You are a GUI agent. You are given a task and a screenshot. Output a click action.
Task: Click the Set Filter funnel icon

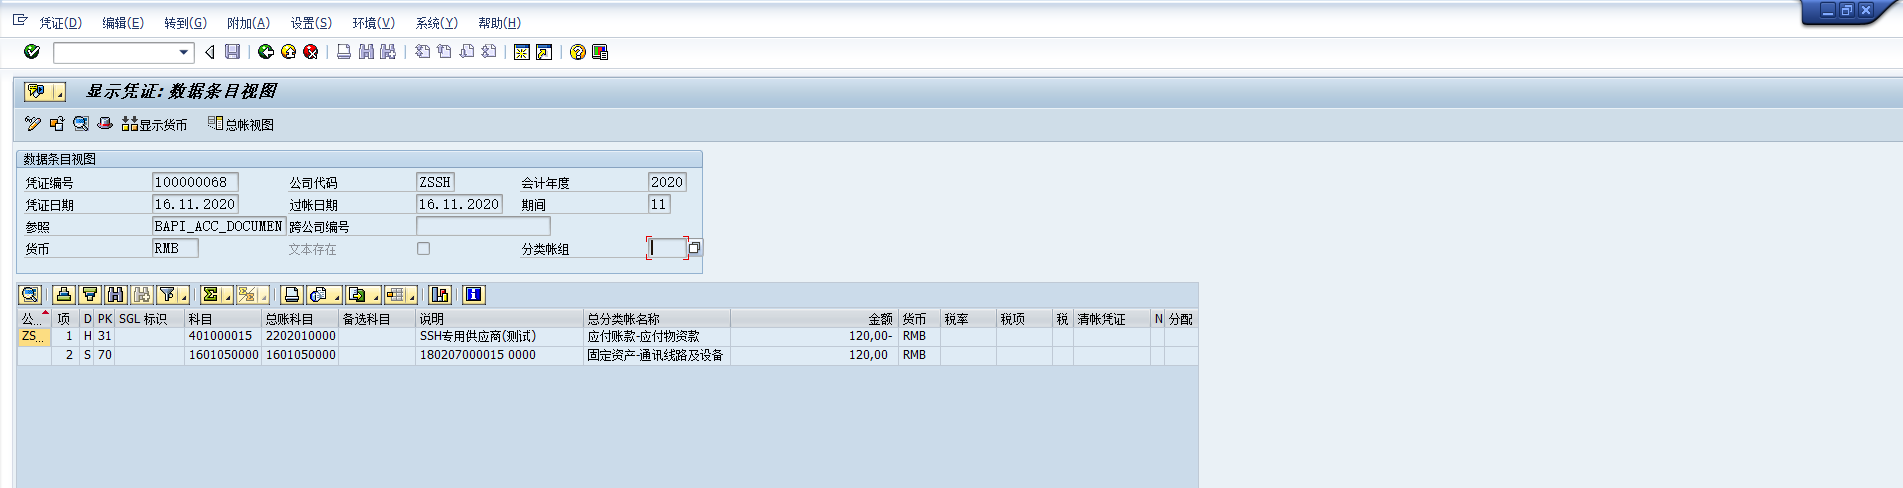167,294
